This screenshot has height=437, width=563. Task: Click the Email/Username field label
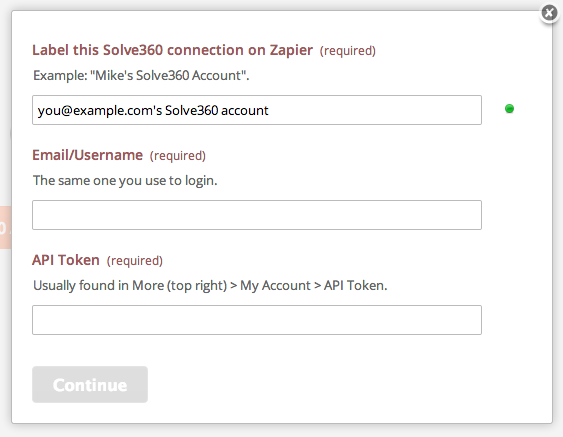[x=87, y=155]
